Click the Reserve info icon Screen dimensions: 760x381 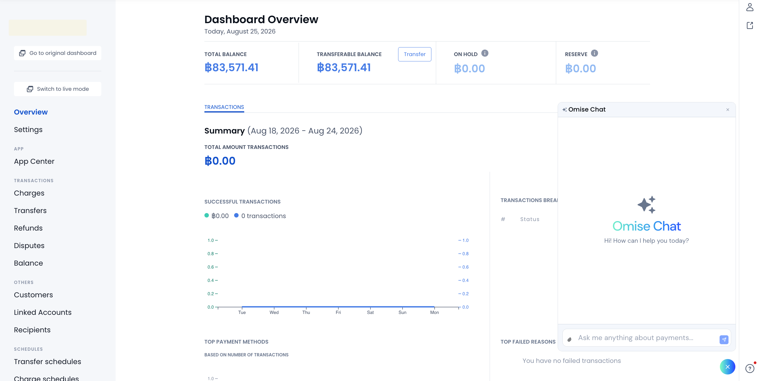click(x=594, y=53)
